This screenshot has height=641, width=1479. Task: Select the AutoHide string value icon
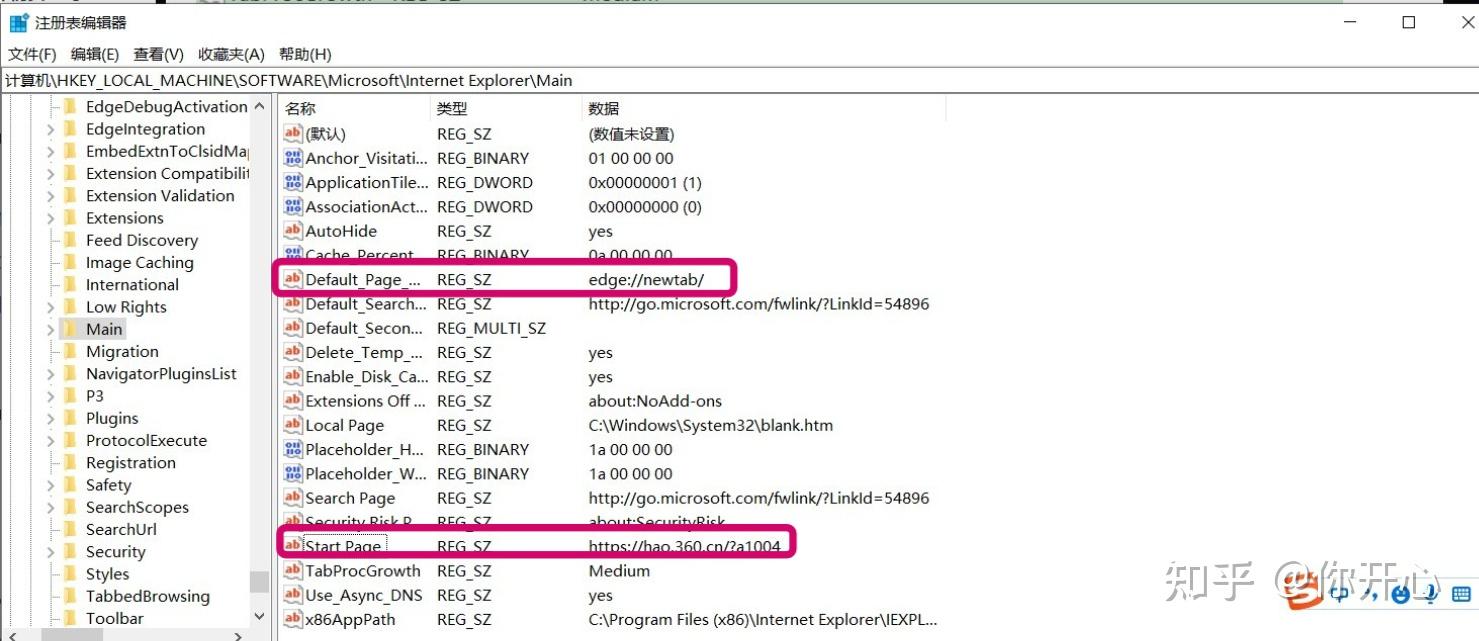(x=293, y=231)
